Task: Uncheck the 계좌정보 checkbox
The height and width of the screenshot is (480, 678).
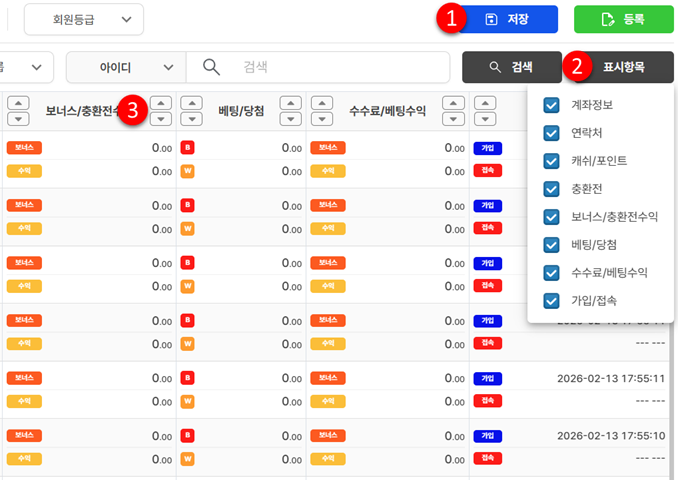Action: [551, 105]
